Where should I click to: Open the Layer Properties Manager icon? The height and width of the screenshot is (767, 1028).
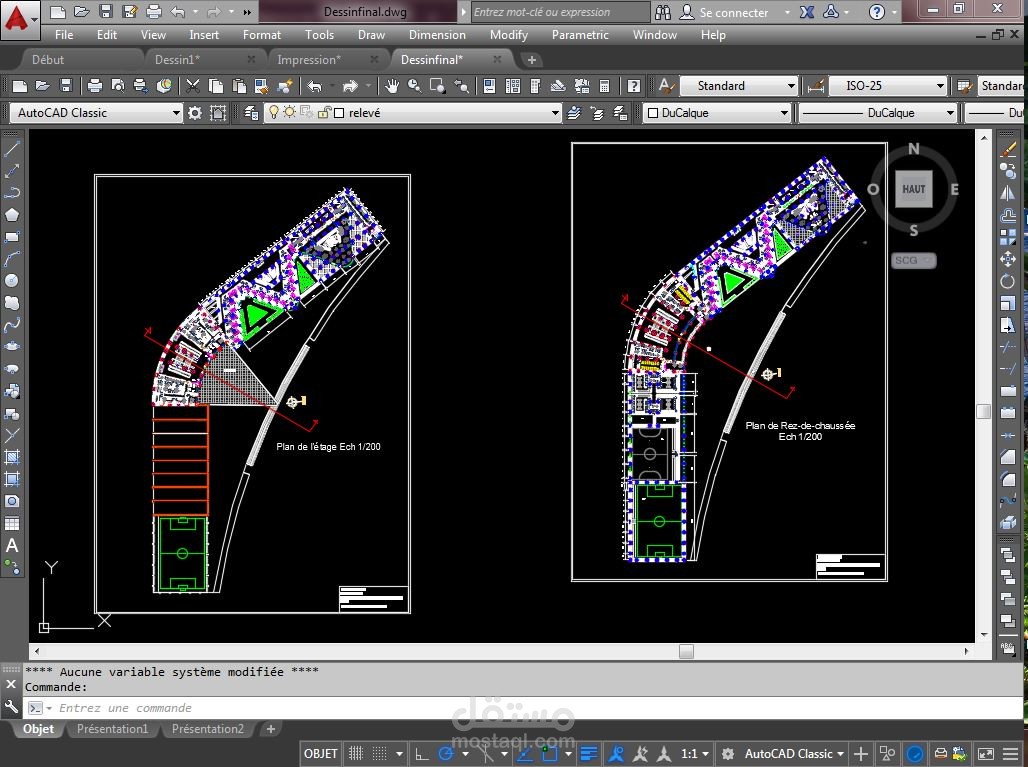250,113
